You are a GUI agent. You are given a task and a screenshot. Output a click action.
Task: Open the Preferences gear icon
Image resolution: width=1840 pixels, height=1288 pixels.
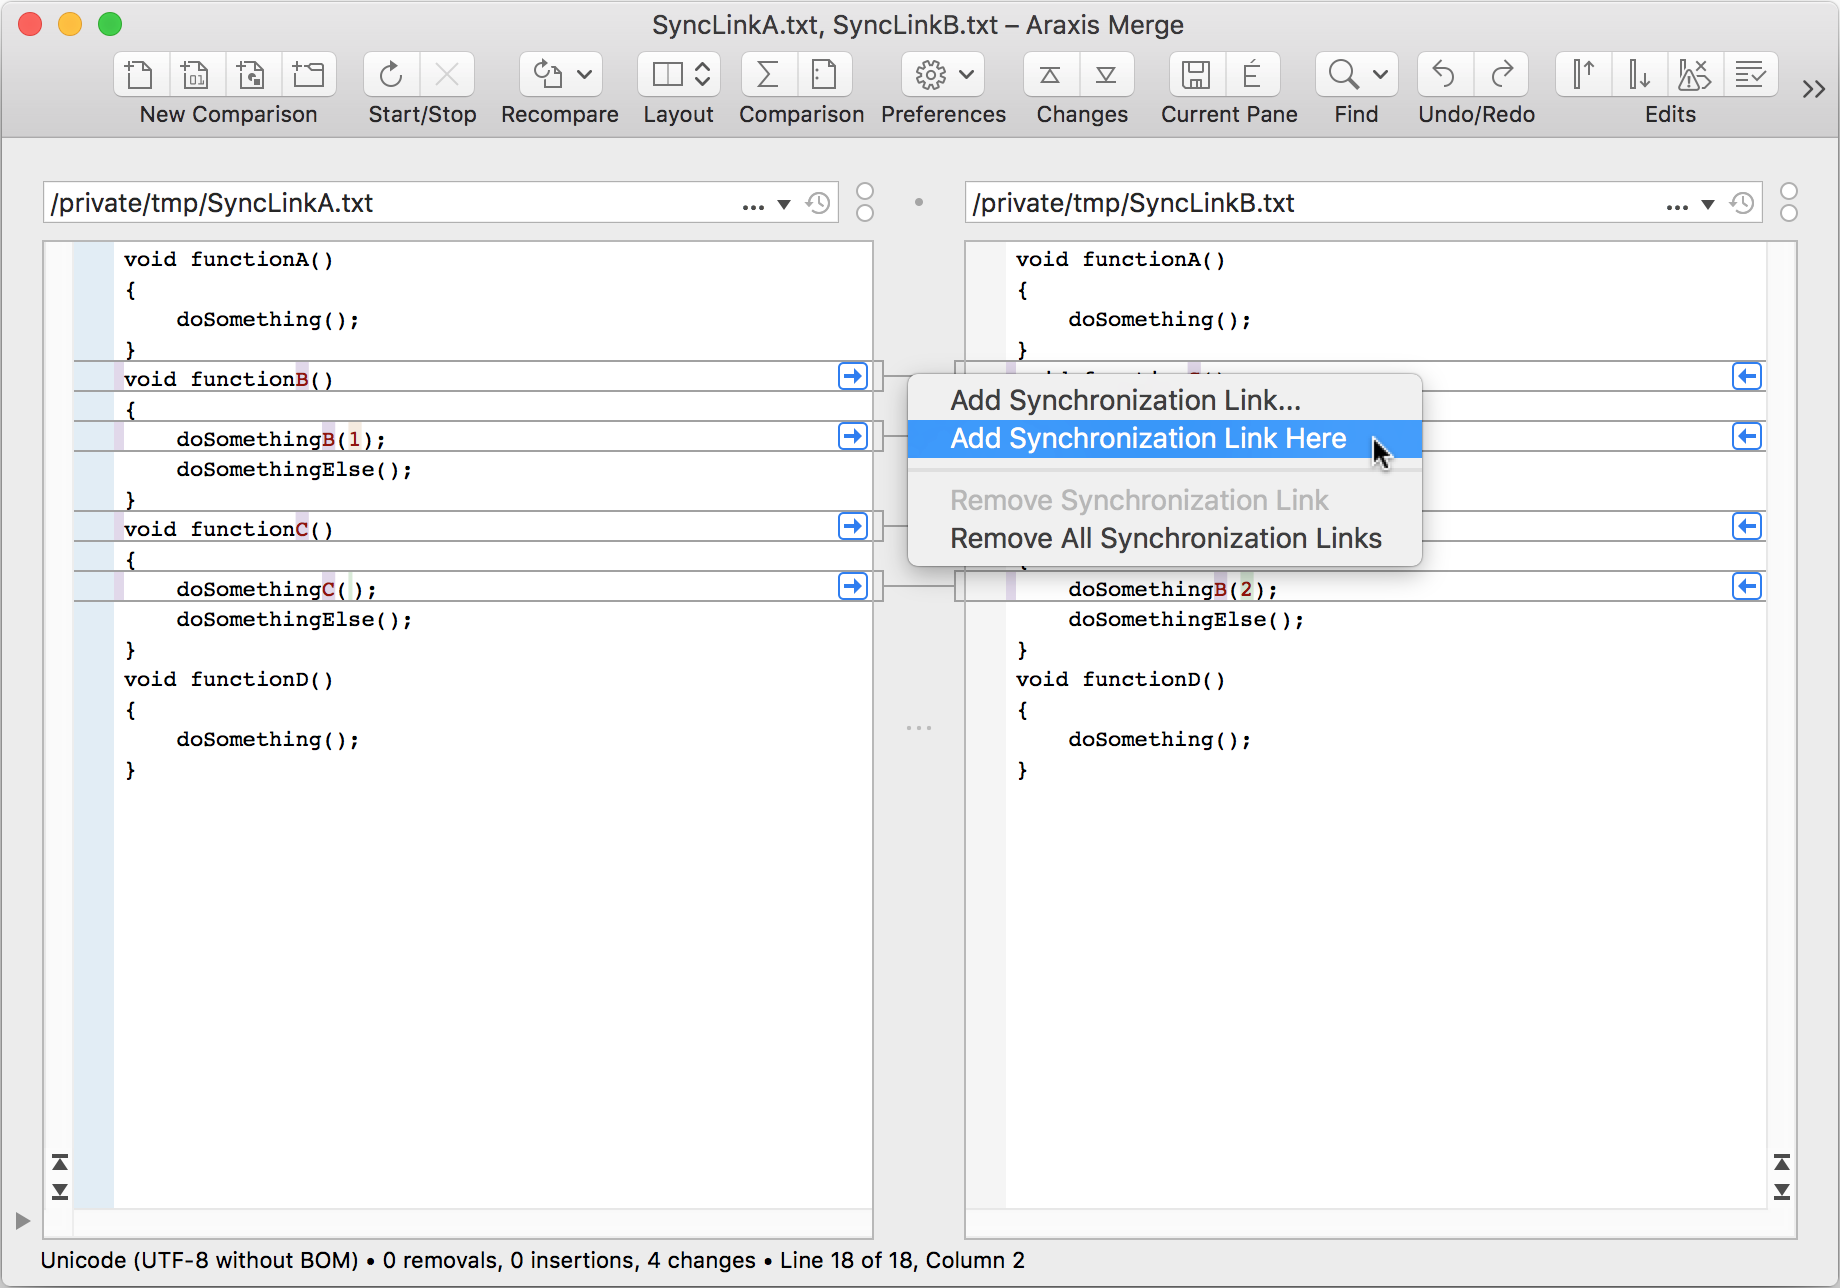tap(930, 74)
